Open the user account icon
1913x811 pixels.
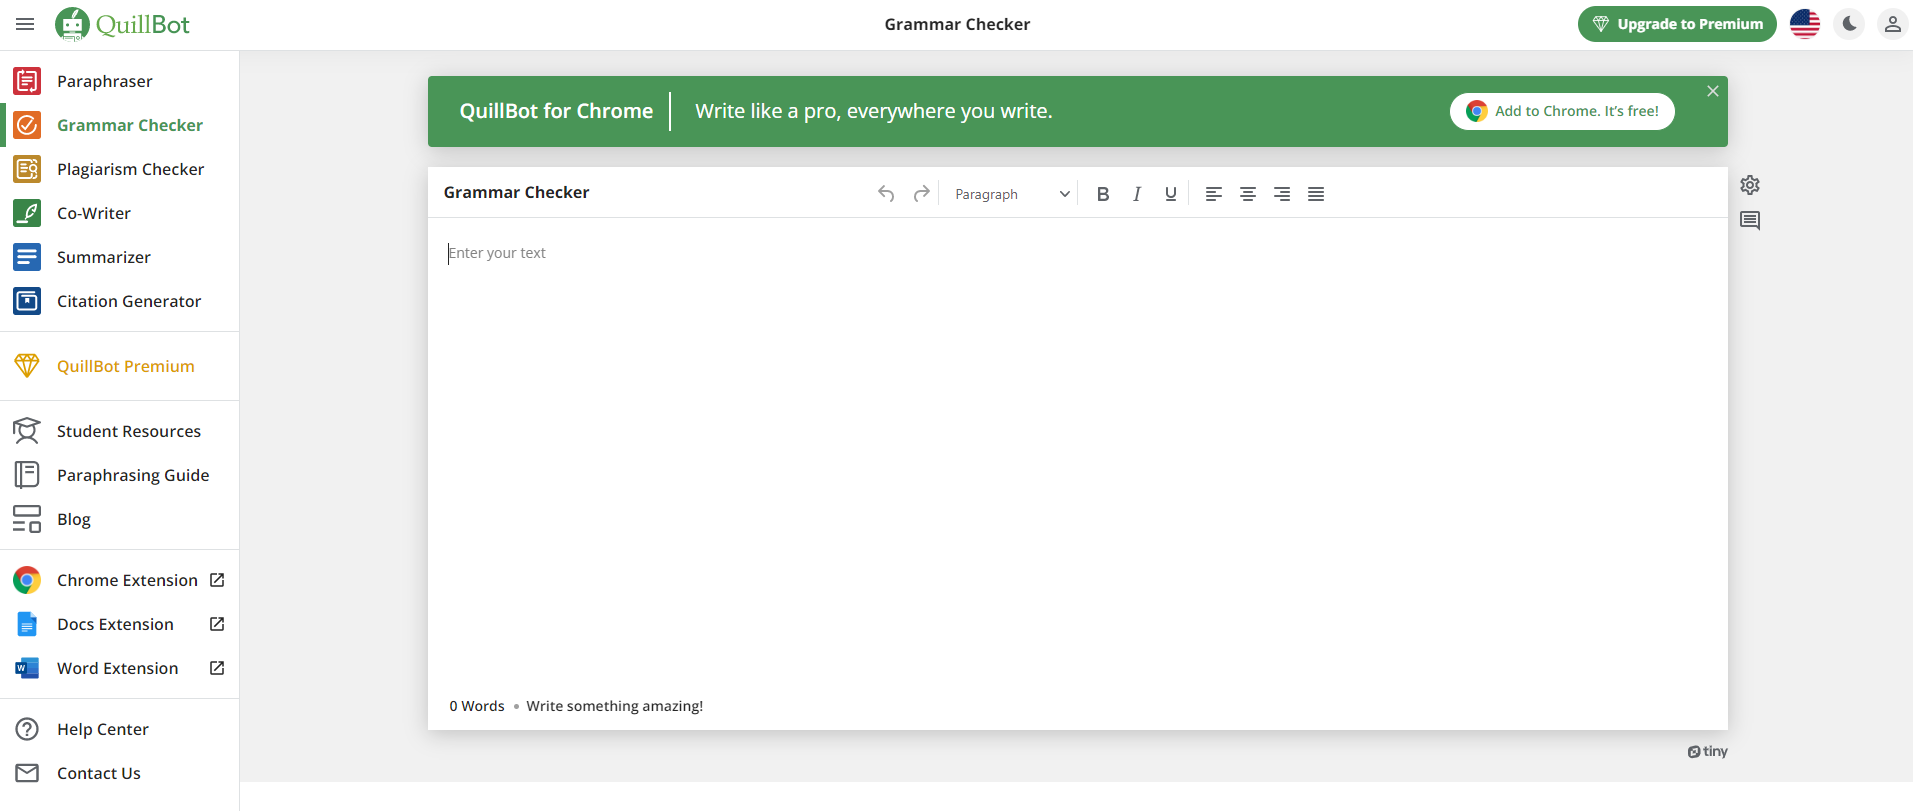[1892, 24]
